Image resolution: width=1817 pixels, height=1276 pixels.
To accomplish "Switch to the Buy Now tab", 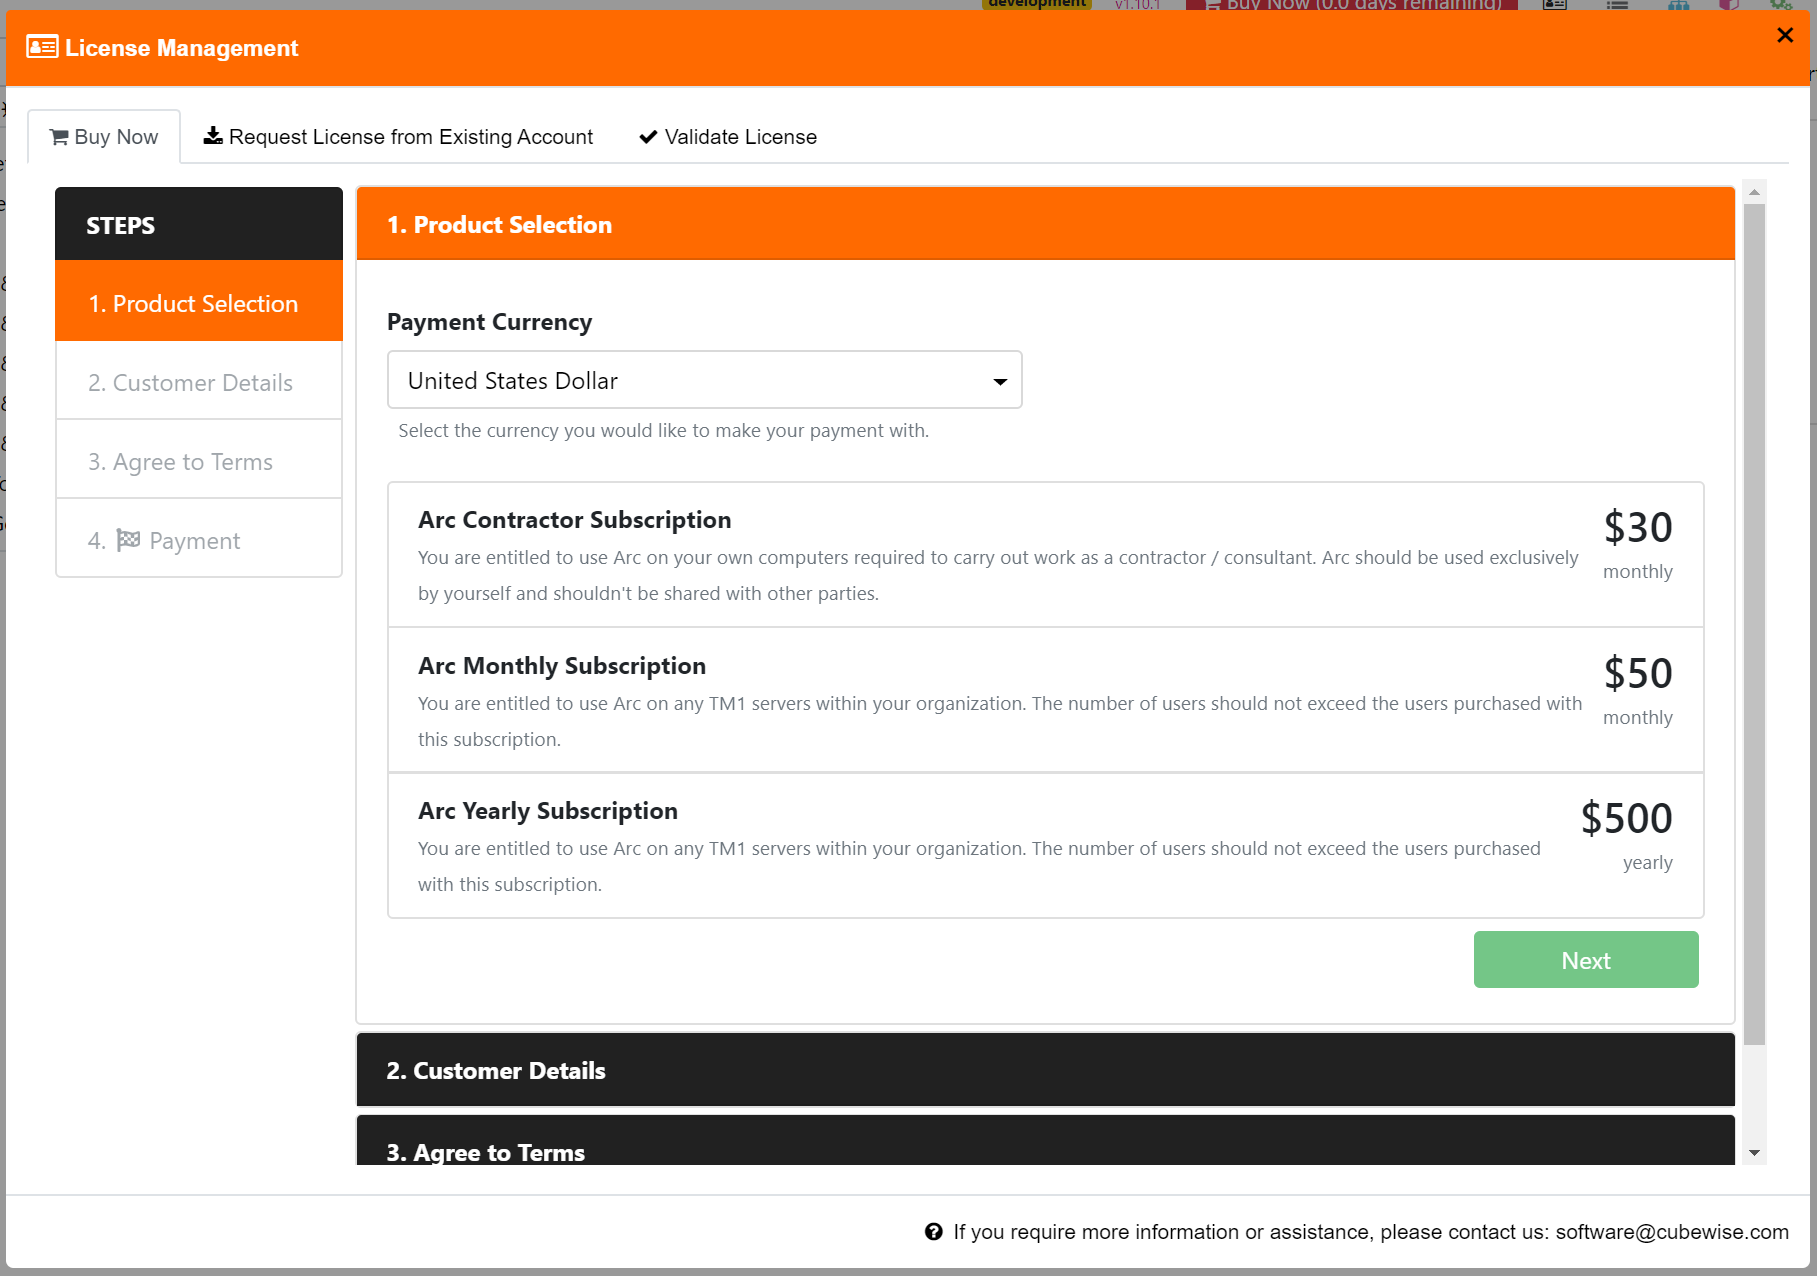I will [x=104, y=137].
